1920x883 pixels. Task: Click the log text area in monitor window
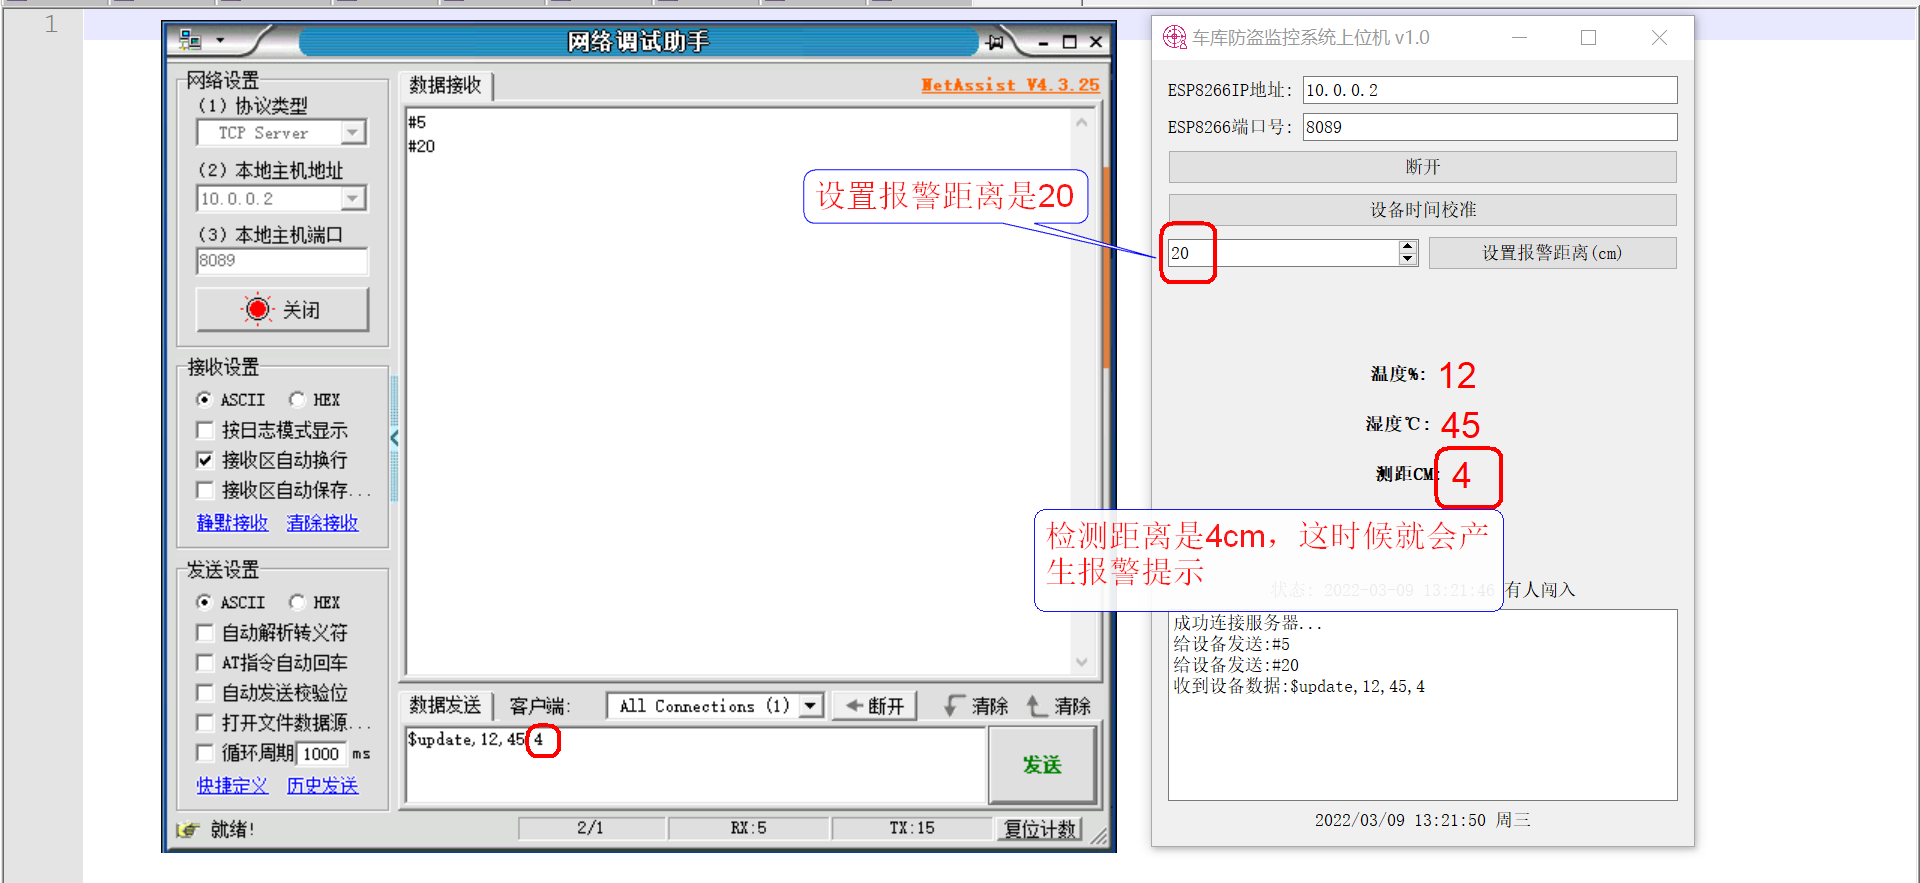click(1422, 705)
